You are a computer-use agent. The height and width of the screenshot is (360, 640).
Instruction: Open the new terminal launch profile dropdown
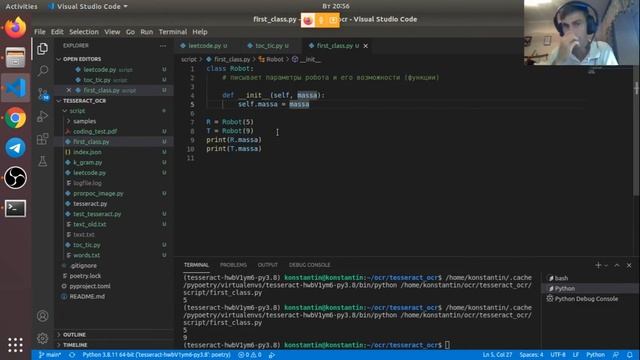606,266
